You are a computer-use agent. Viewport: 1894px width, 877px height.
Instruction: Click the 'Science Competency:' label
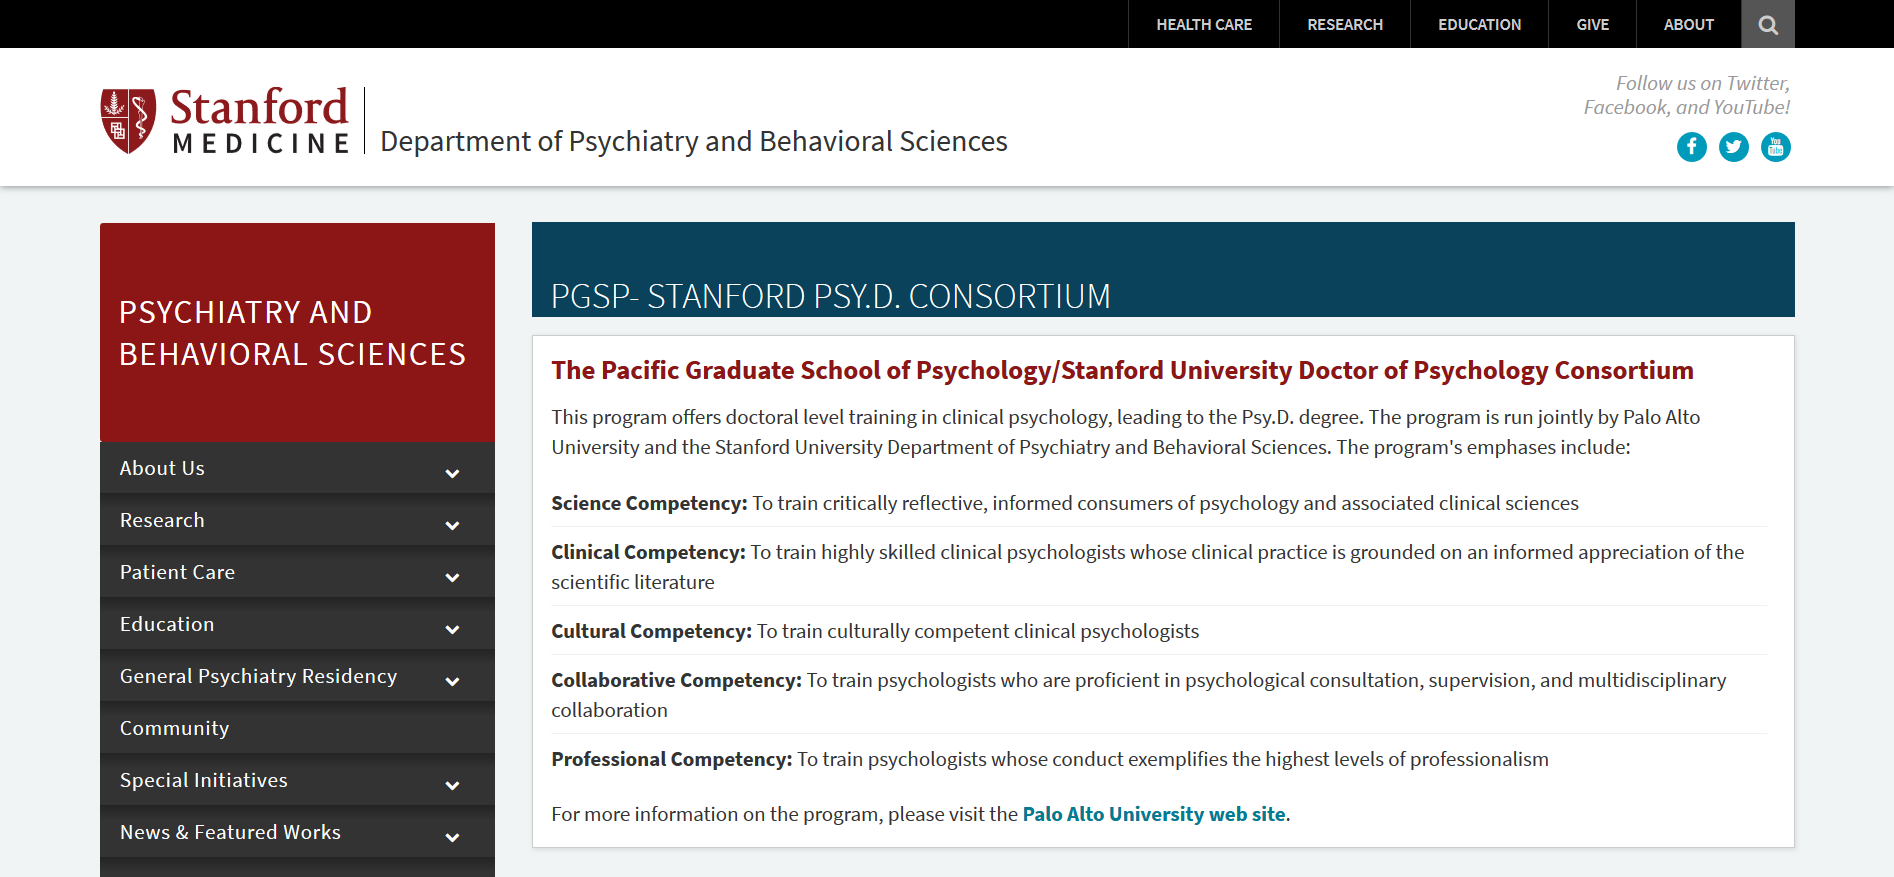click(649, 503)
